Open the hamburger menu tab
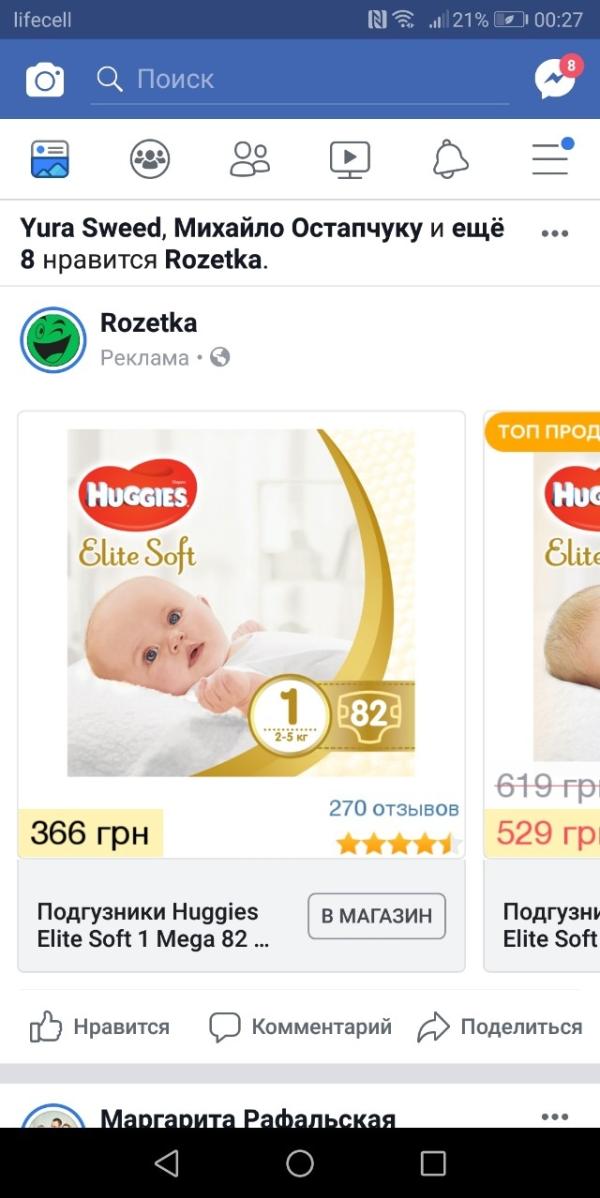 pyautogui.click(x=552, y=157)
